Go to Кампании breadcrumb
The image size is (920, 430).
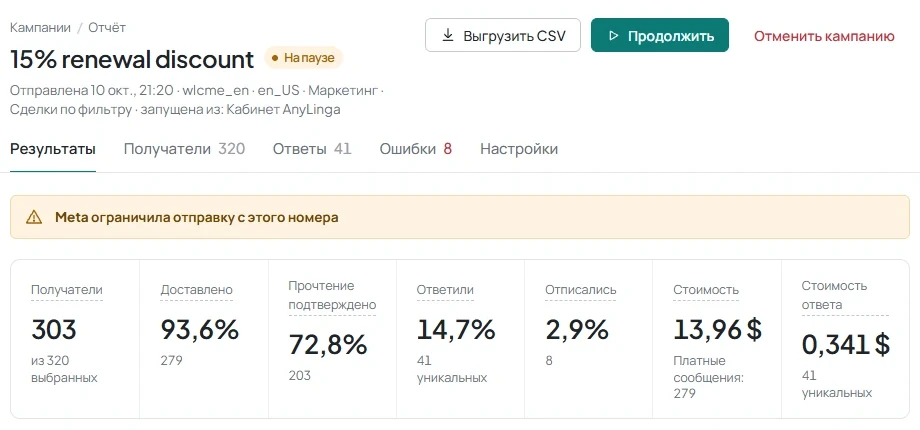coord(40,28)
